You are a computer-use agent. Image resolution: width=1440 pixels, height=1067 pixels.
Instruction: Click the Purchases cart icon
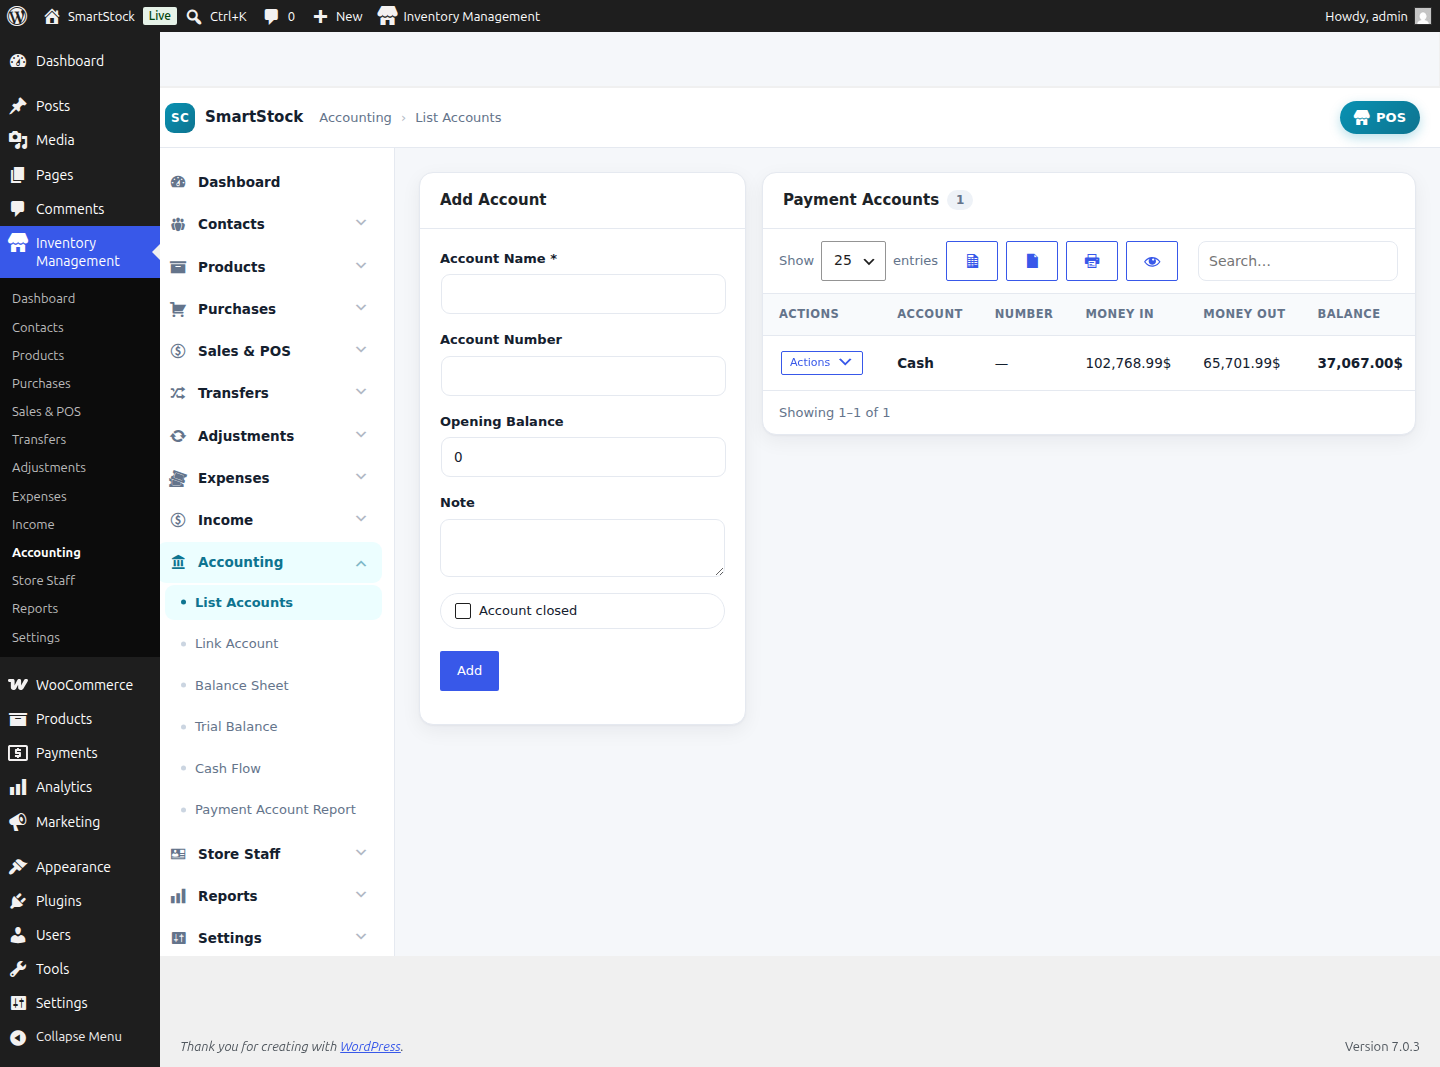click(x=178, y=309)
